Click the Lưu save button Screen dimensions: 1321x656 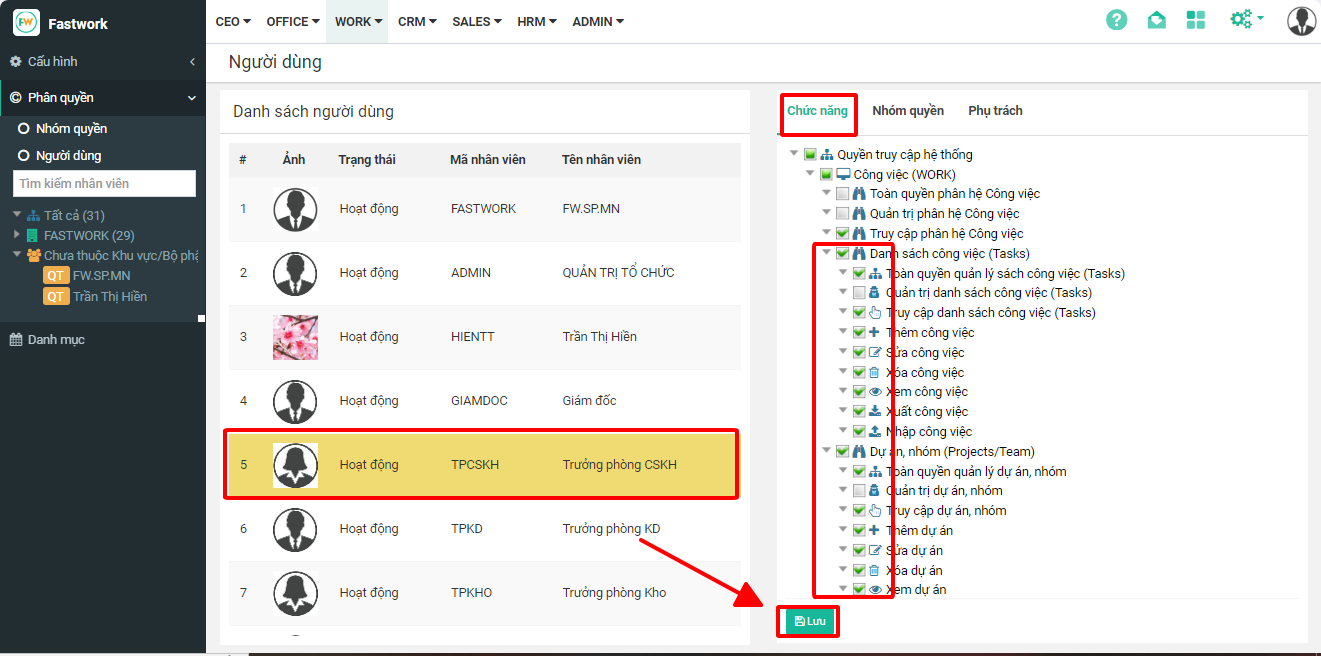click(x=808, y=621)
